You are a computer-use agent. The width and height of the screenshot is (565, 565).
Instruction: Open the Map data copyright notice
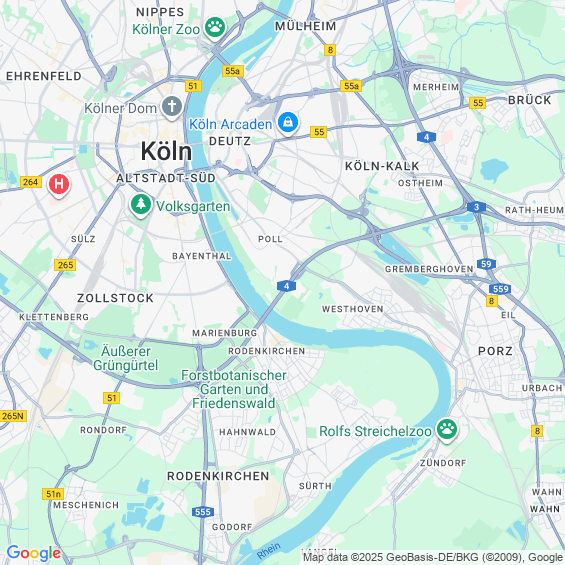point(433,557)
